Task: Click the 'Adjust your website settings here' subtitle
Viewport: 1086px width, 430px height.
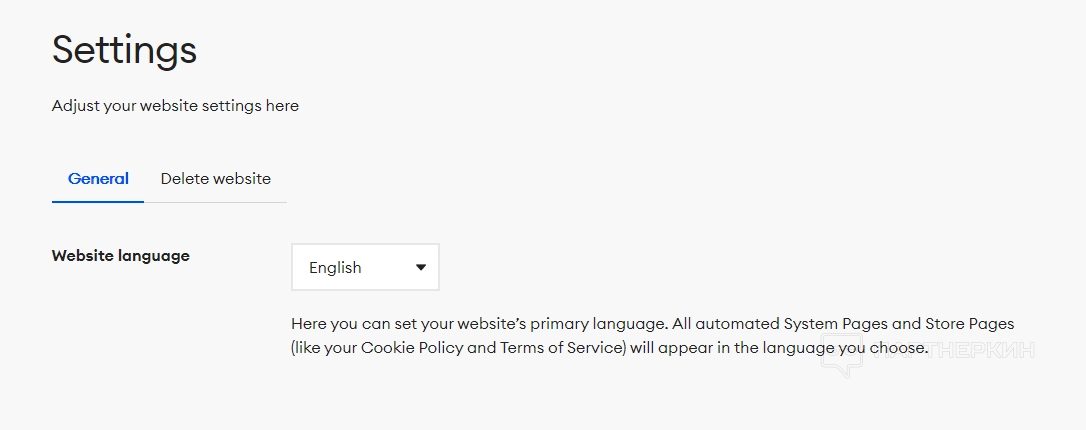Action: (175, 105)
